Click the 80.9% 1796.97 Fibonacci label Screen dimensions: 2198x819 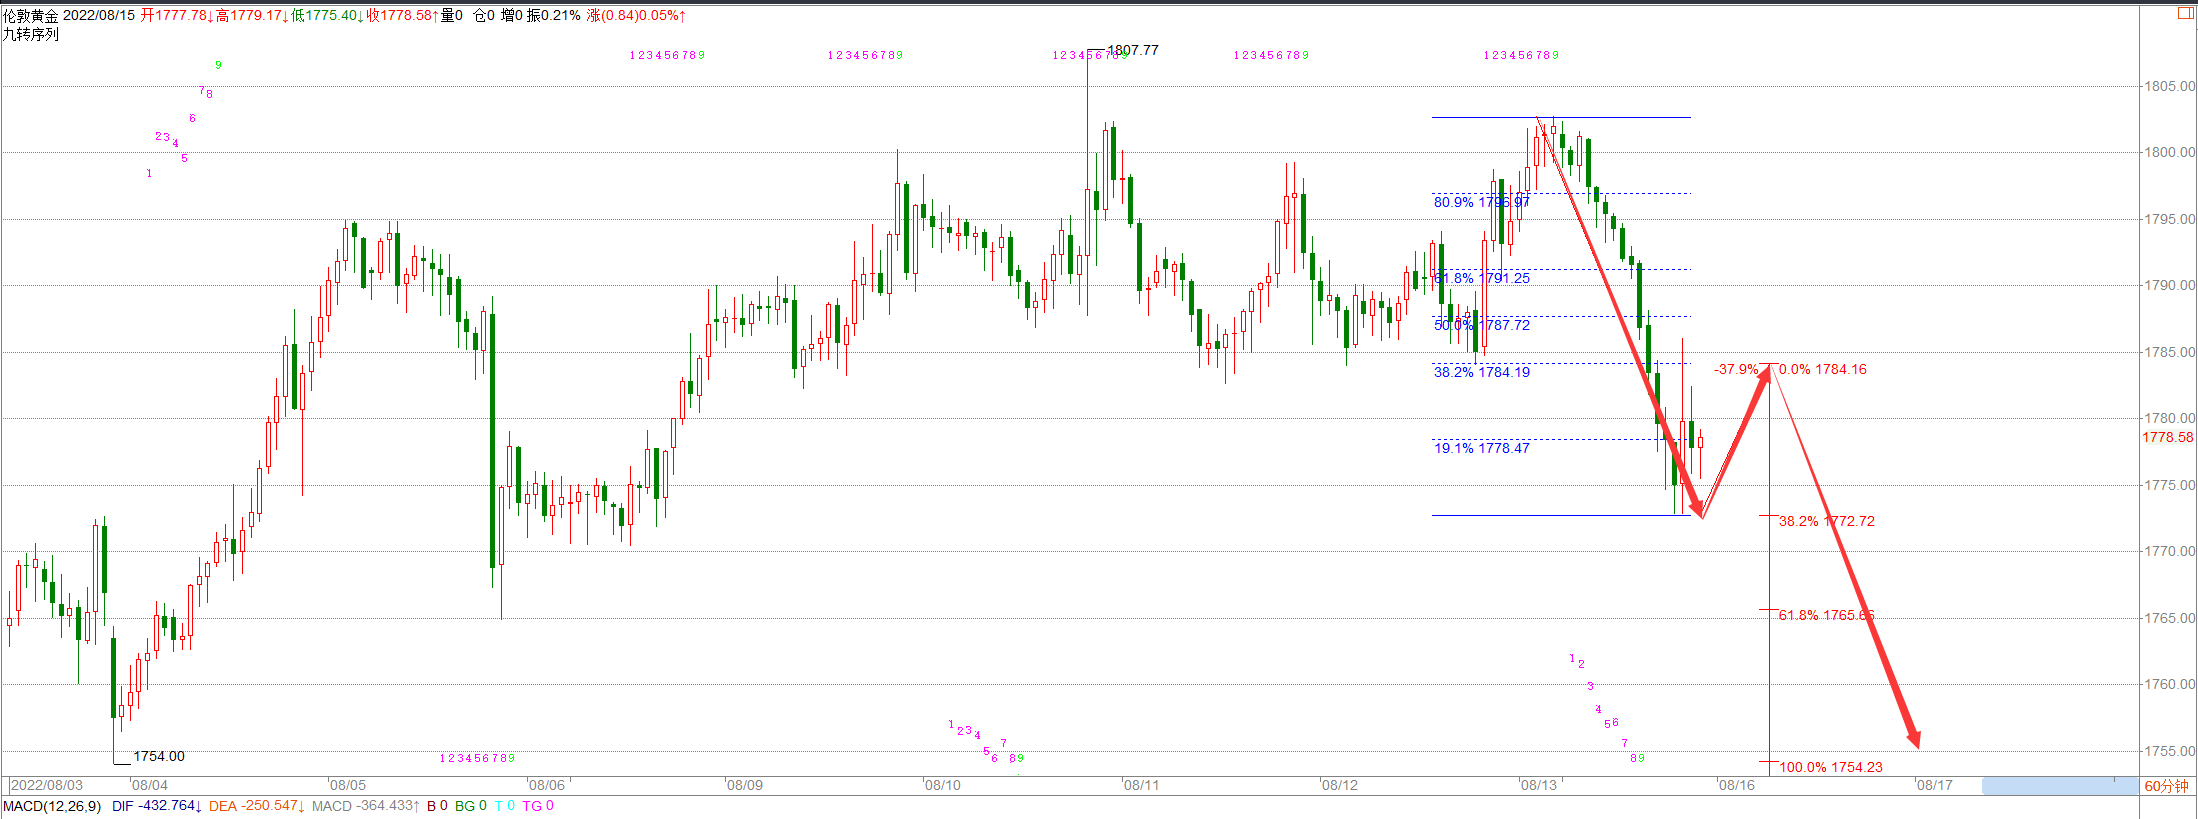tap(1482, 202)
